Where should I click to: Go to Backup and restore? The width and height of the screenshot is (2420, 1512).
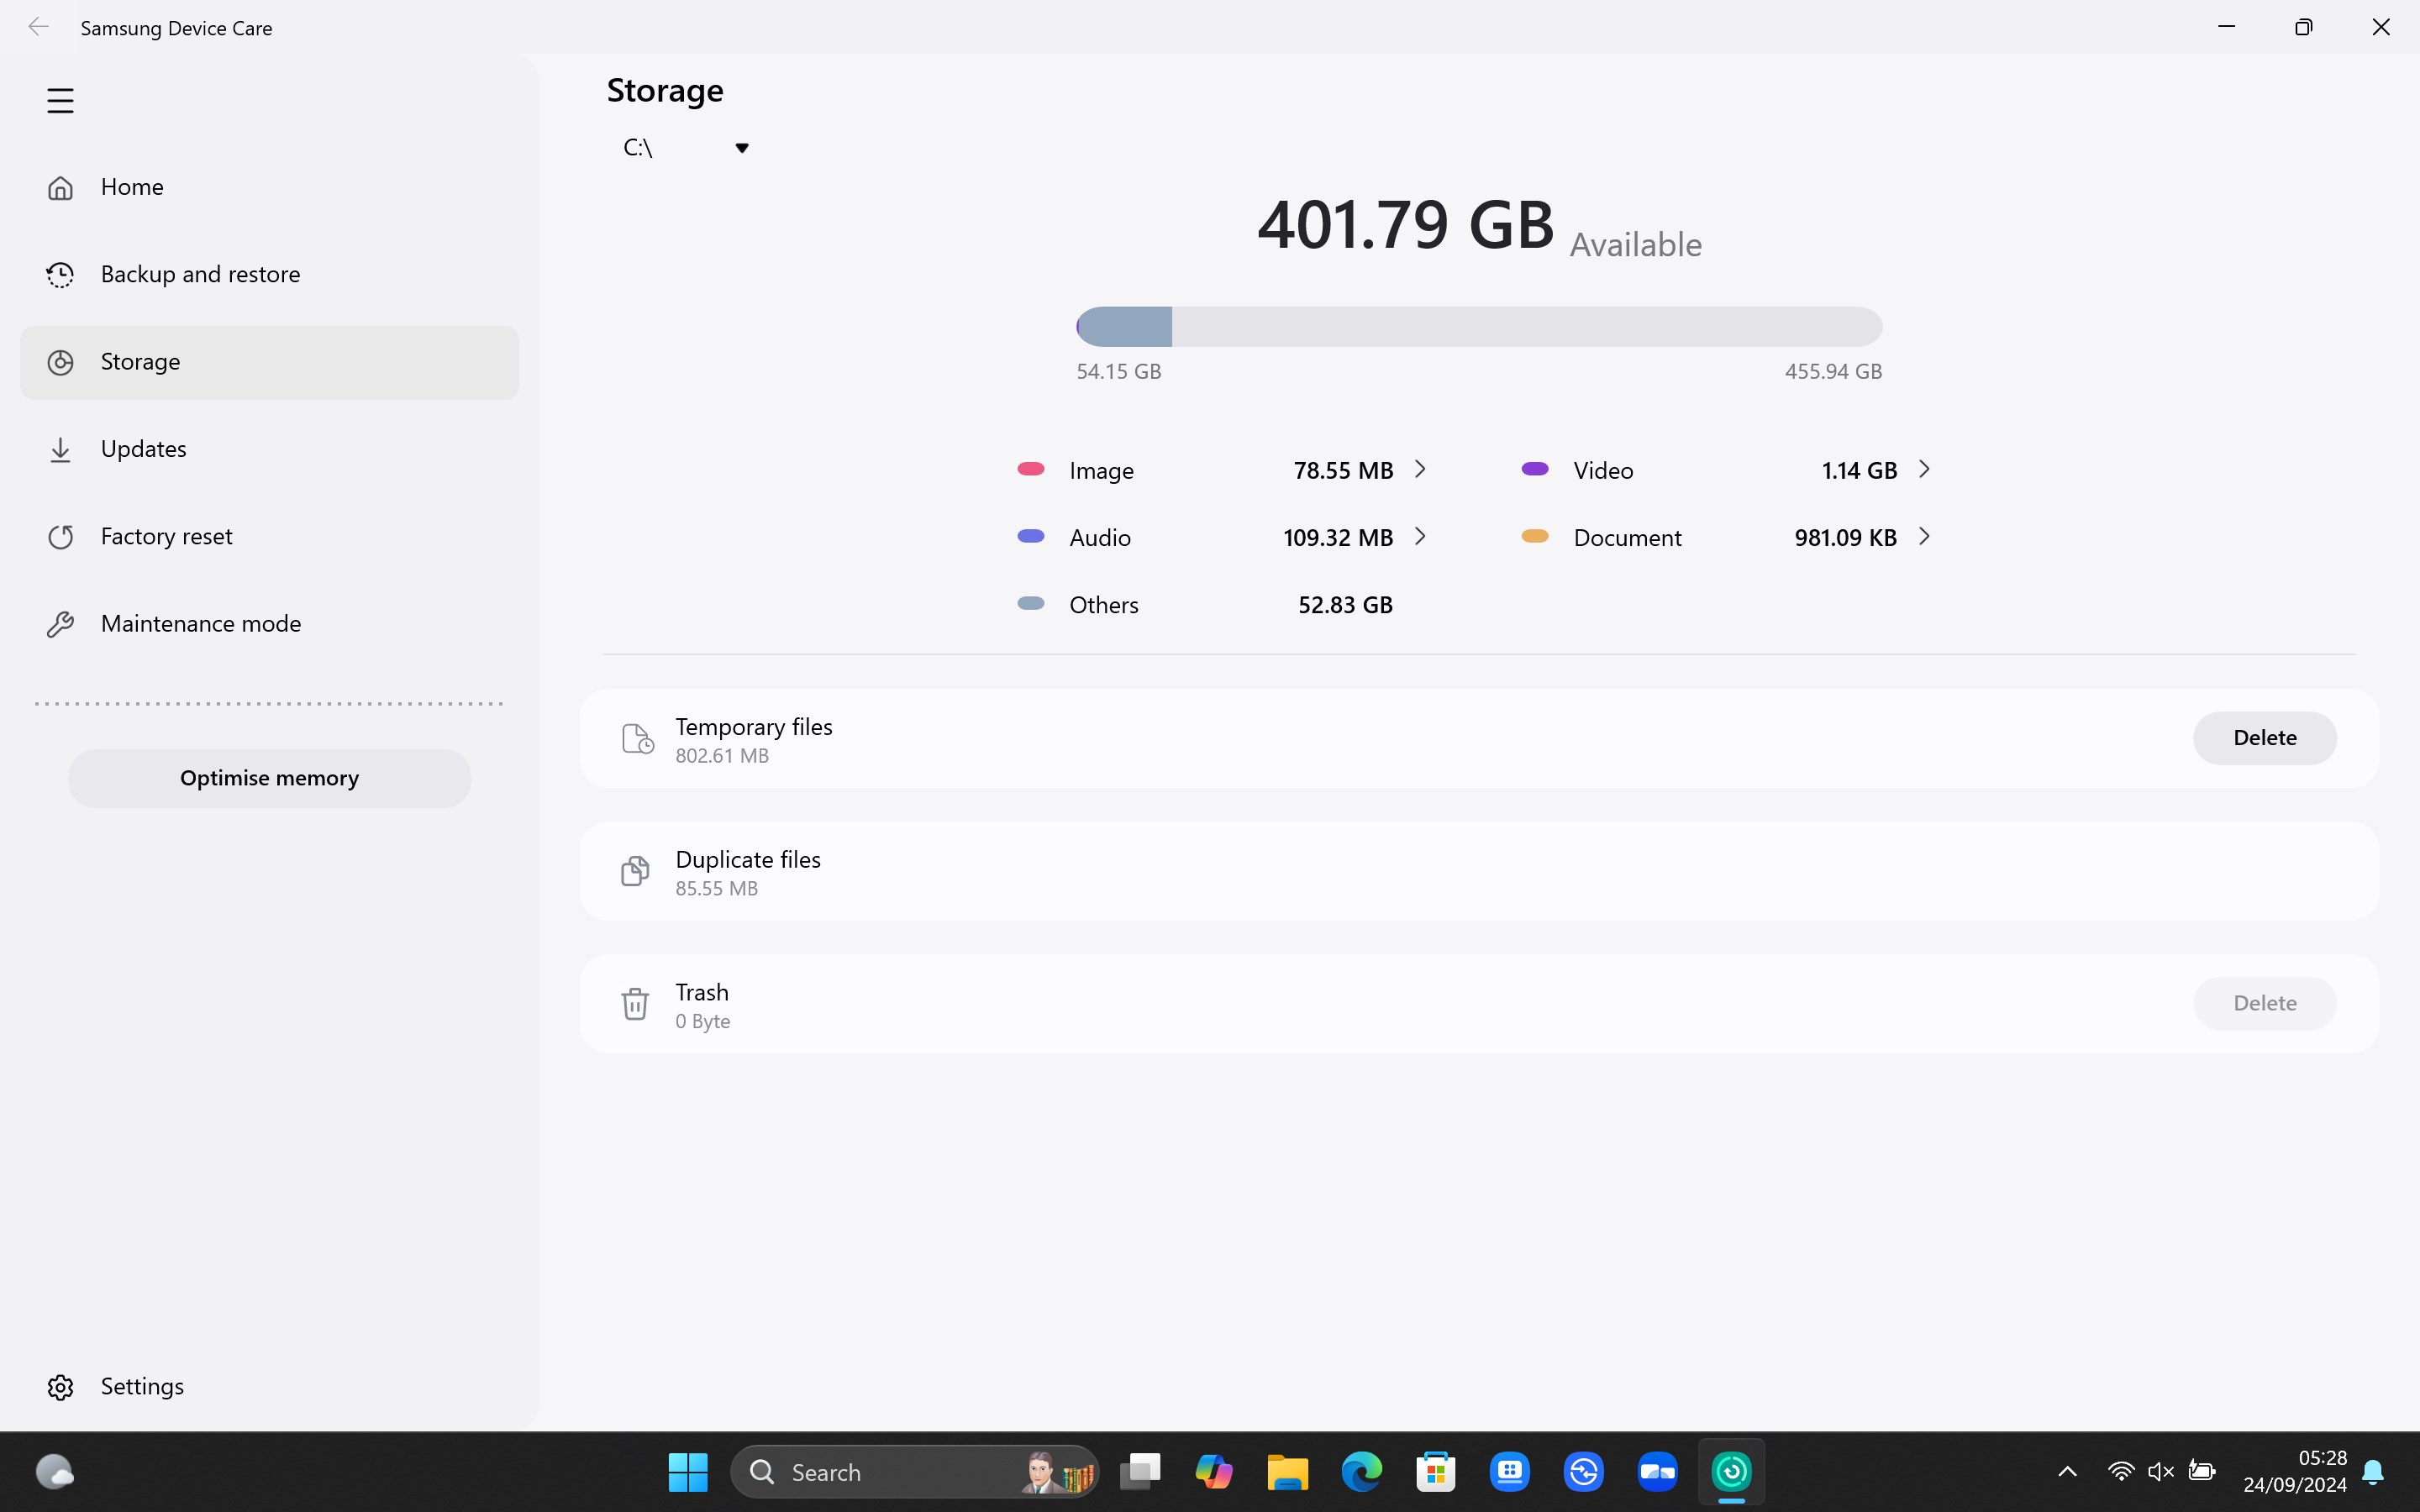200,274
